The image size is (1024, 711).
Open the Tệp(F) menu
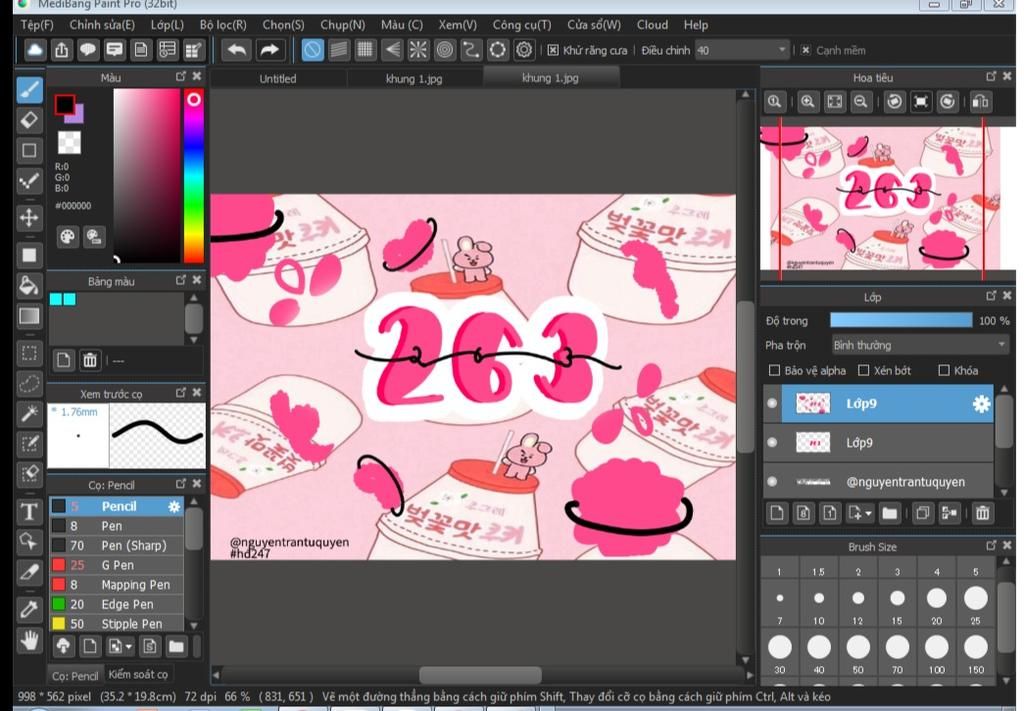click(x=37, y=25)
